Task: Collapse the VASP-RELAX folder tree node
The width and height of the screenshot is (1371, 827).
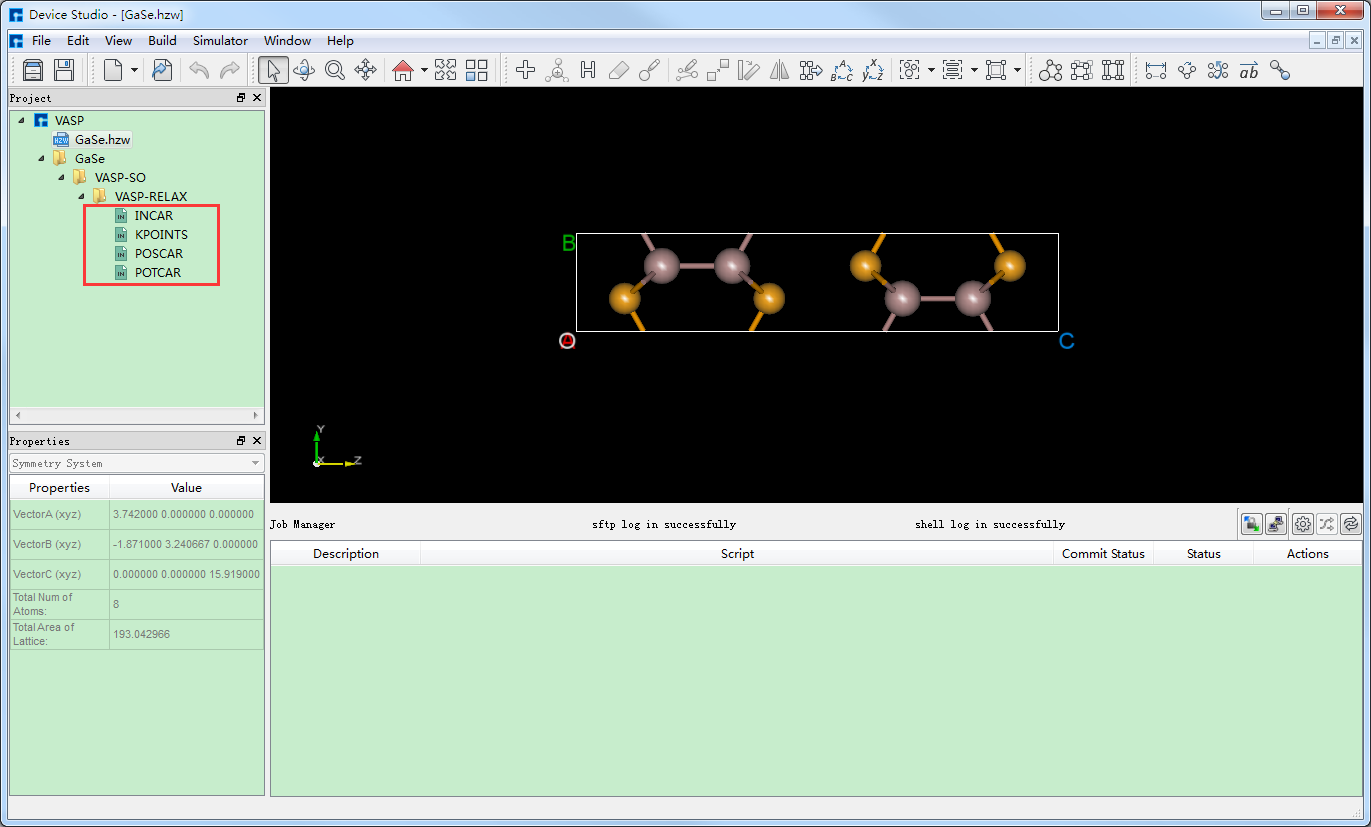Action: [82, 196]
